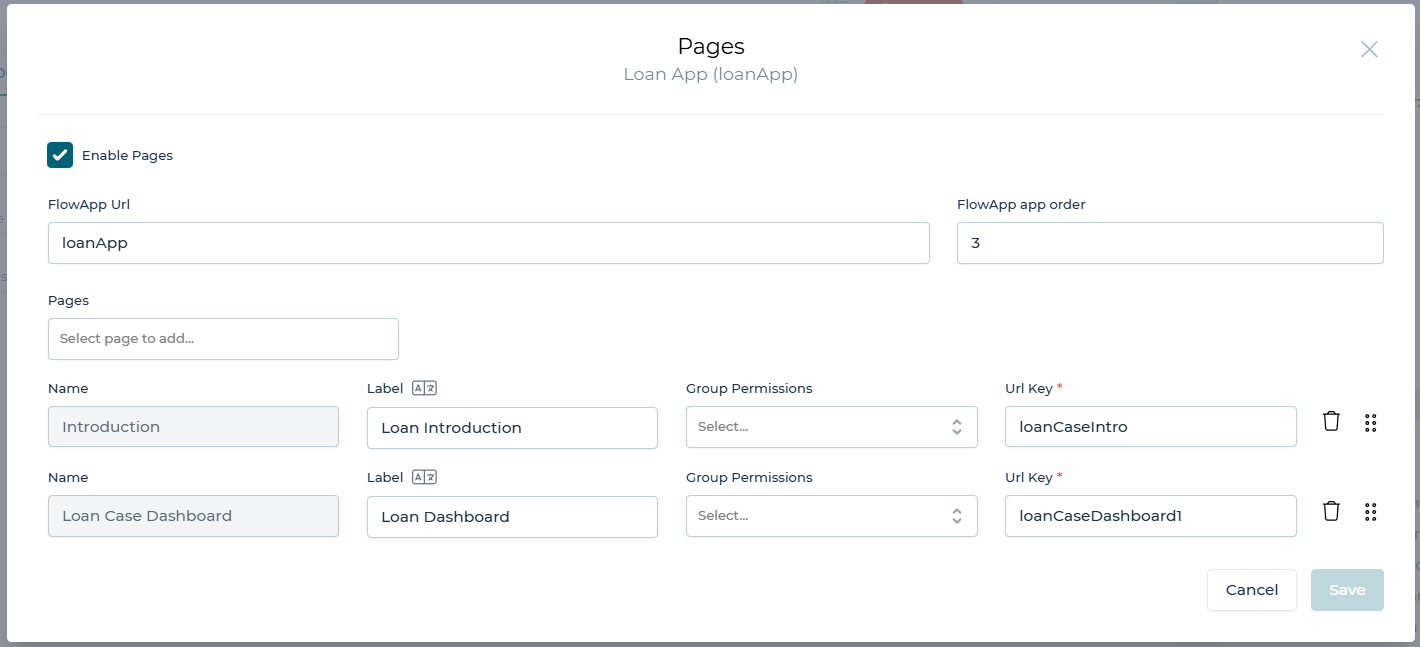Select the FlowApp app order field containing 3
The width and height of the screenshot is (1420, 647).
(x=1169, y=242)
